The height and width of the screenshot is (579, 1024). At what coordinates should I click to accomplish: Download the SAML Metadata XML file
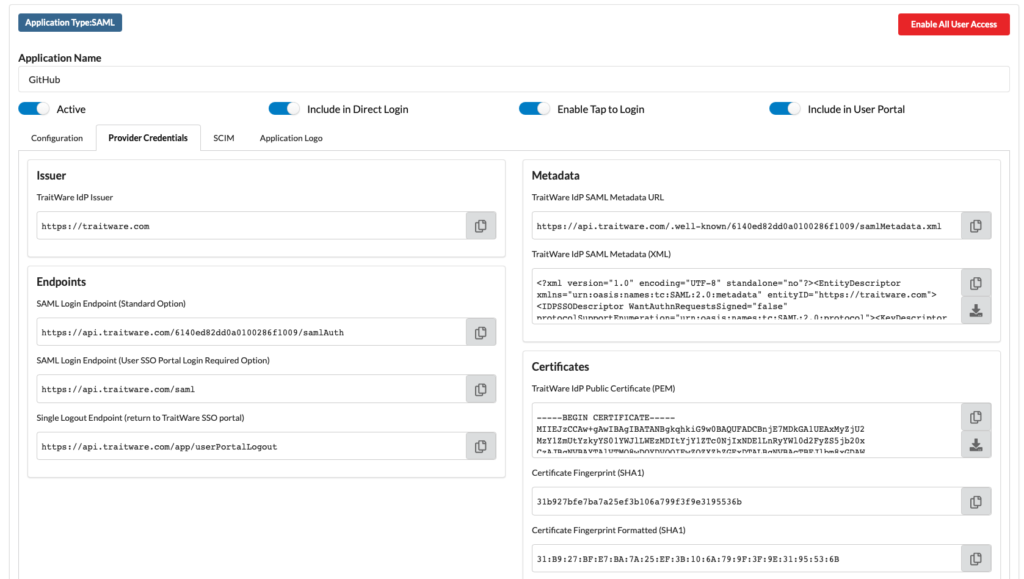[976, 311]
